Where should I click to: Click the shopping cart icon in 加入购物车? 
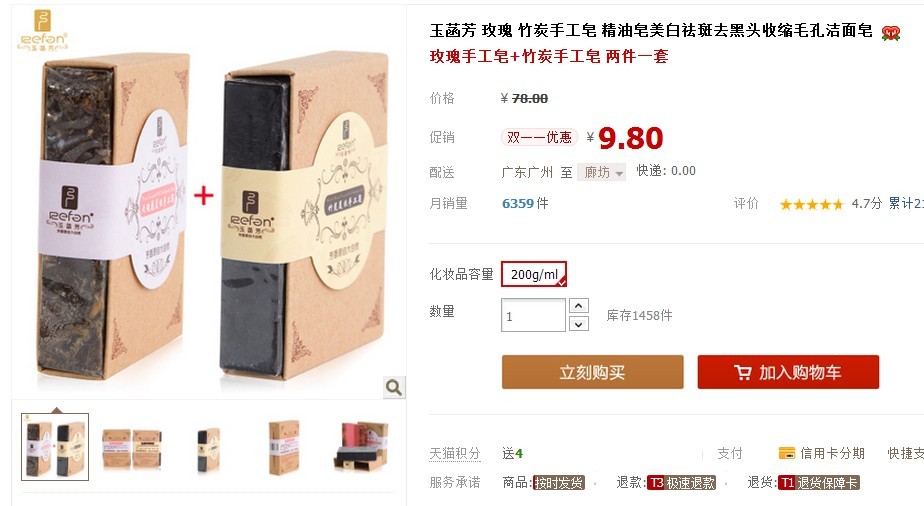742,372
